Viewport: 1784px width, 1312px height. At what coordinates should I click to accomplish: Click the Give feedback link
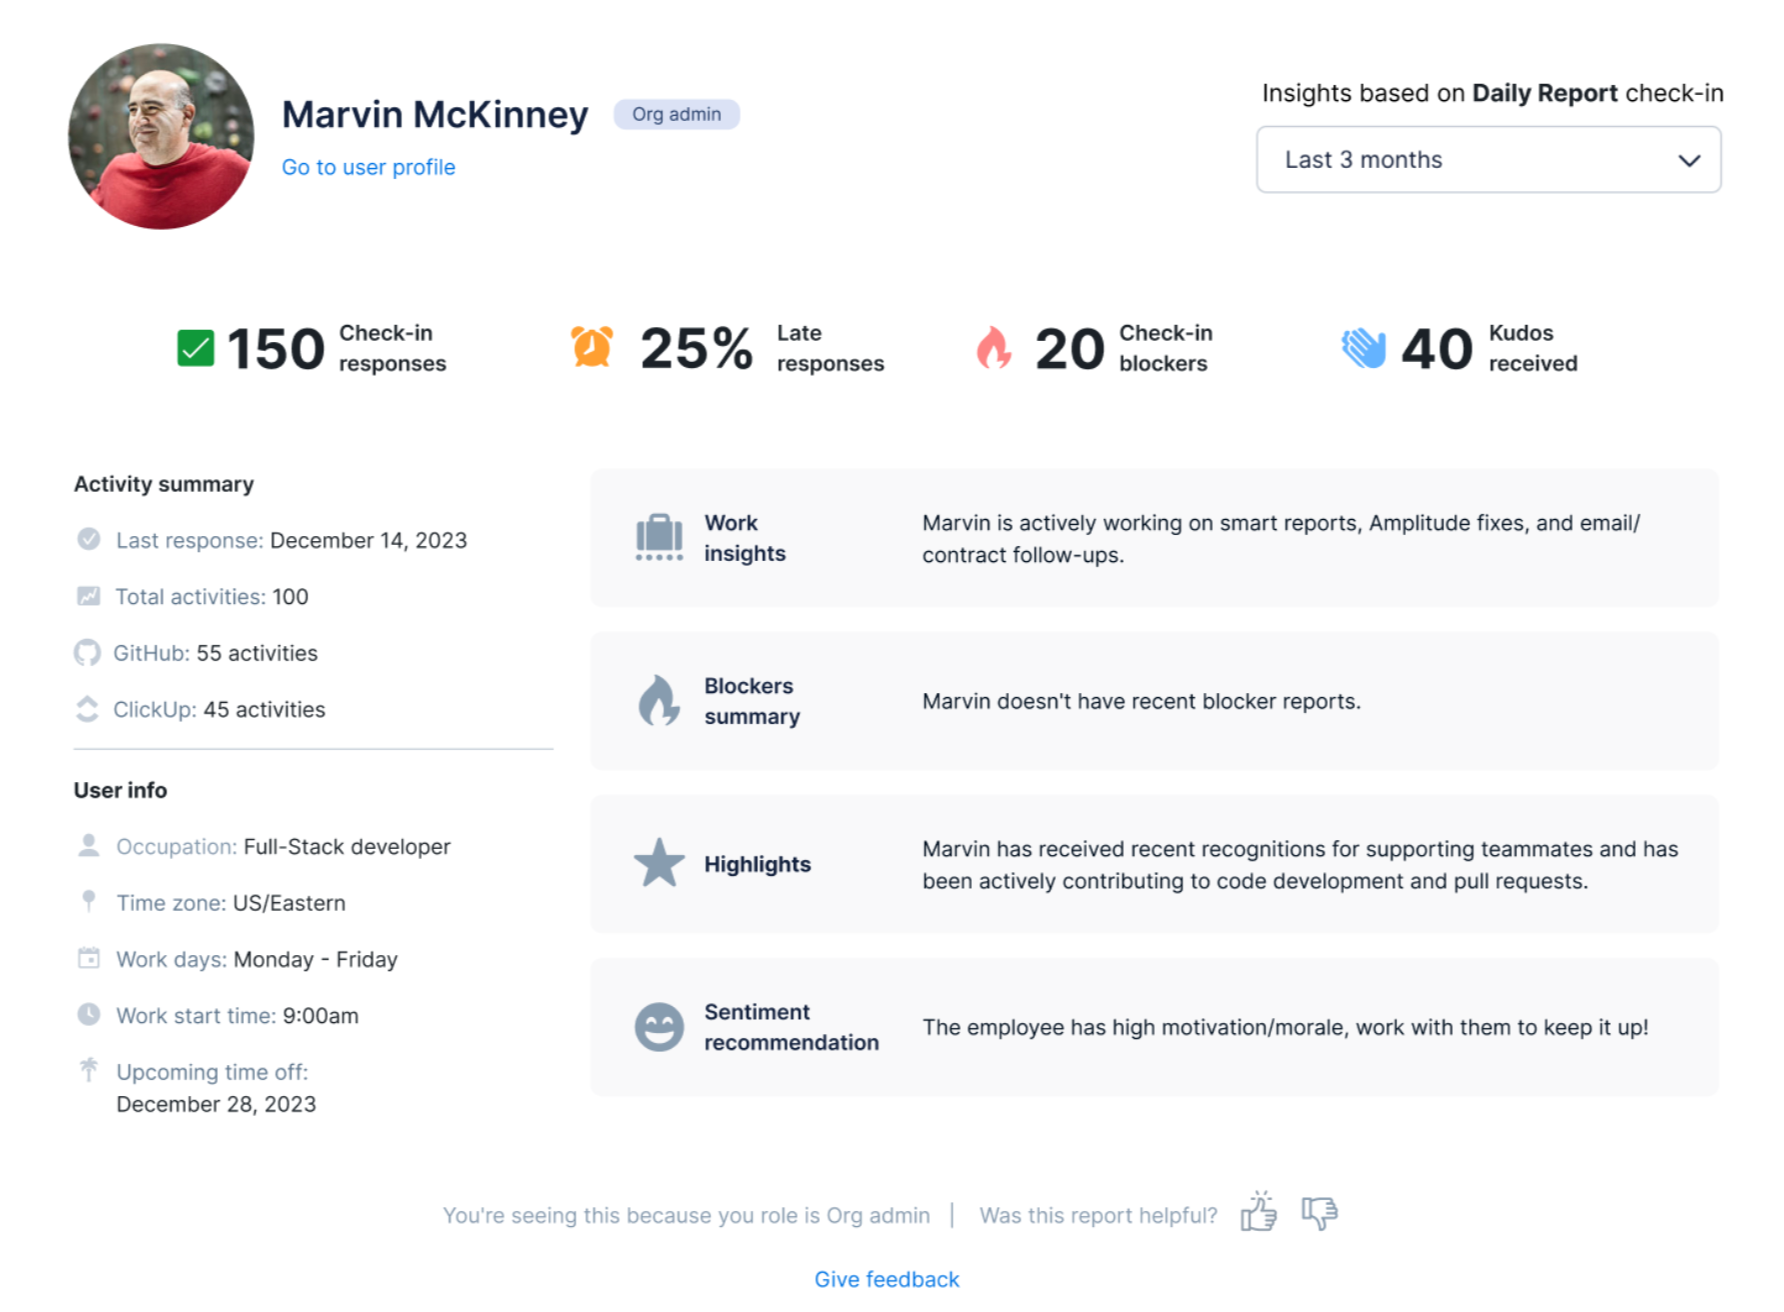886,1279
